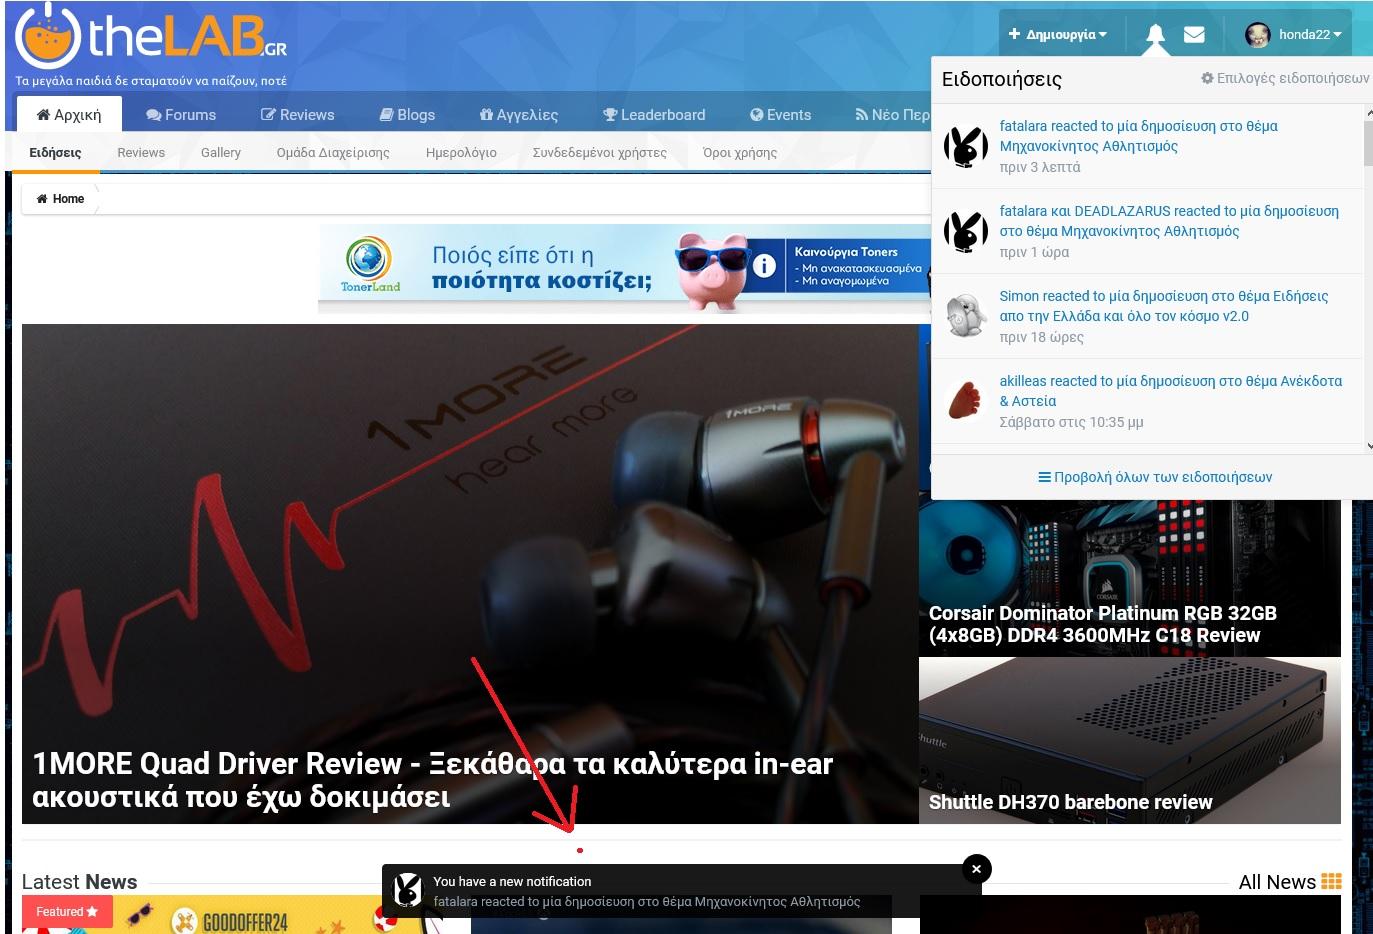
Task: Click fatalara's avatar in first notification
Action: tap(966, 146)
